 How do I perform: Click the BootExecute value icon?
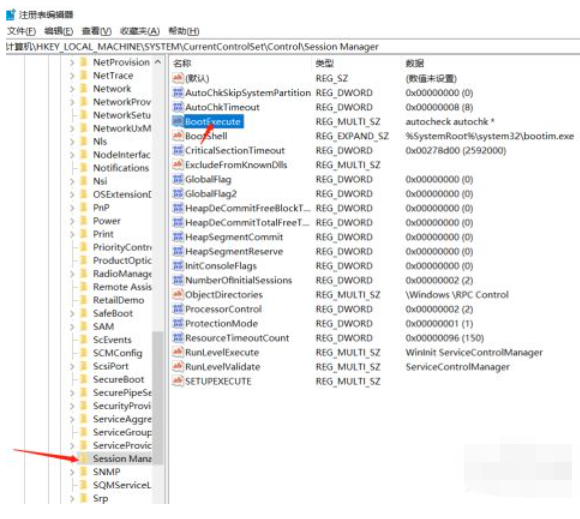coord(178,121)
